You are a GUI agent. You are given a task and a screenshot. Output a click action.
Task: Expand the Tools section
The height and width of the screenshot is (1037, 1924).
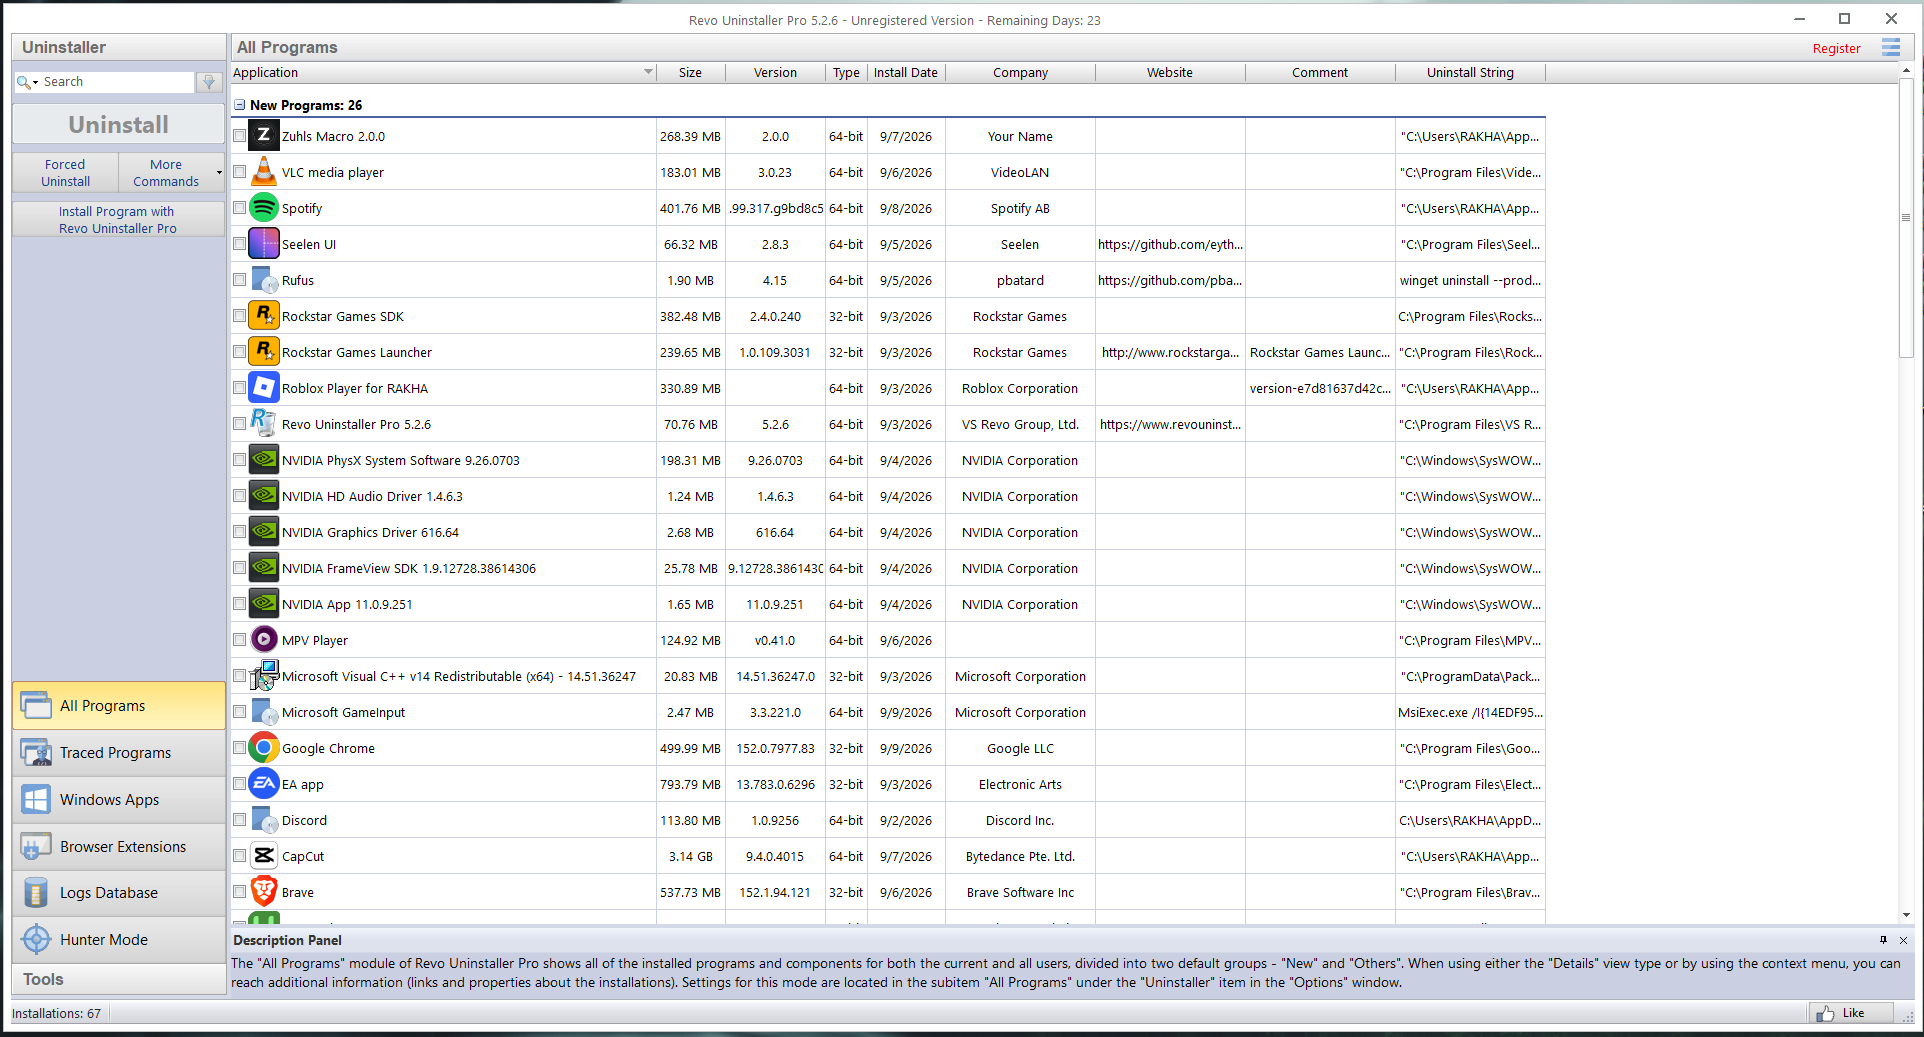(119, 979)
